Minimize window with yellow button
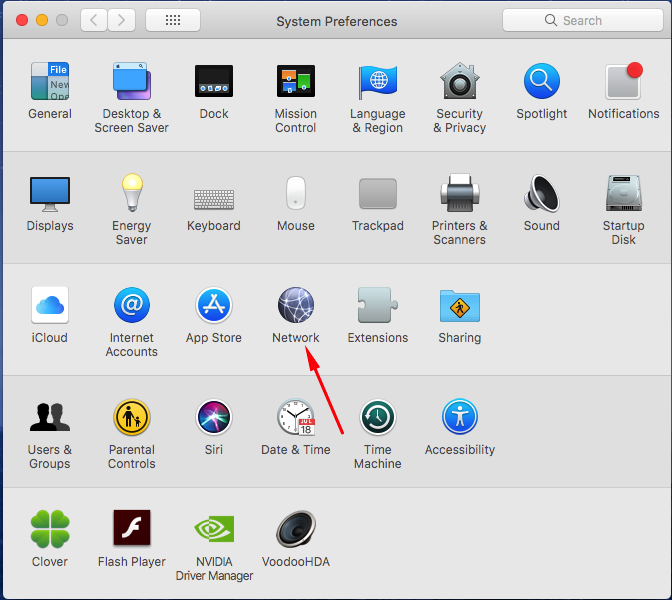The width and height of the screenshot is (672, 600). click(x=42, y=20)
